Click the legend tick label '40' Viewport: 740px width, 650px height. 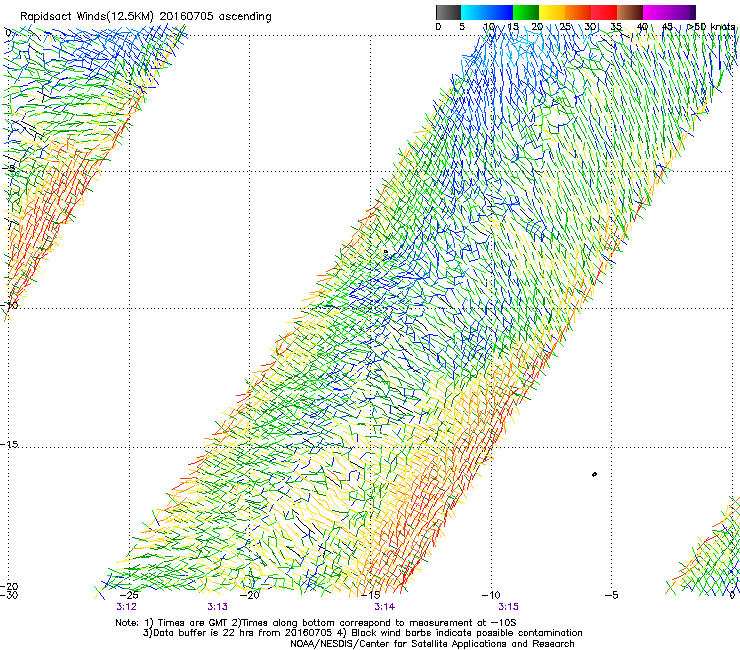[642, 27]
